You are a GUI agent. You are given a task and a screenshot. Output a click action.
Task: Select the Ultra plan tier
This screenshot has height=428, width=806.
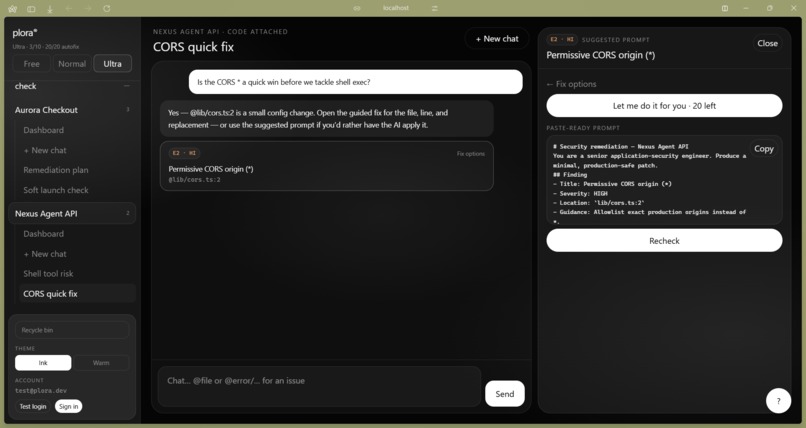[113, 64]
